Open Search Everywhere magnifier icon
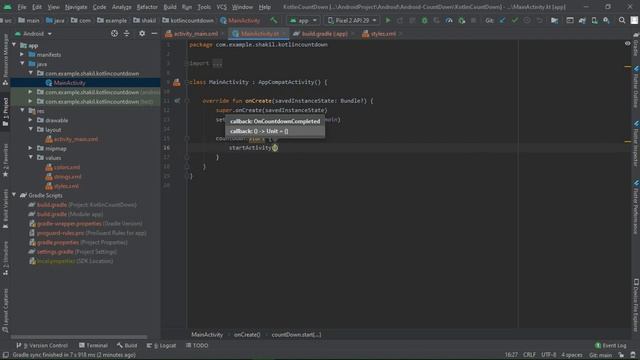The width and height of the screenshot is (640, 360). pyautogui.click(x=622, y=20)
